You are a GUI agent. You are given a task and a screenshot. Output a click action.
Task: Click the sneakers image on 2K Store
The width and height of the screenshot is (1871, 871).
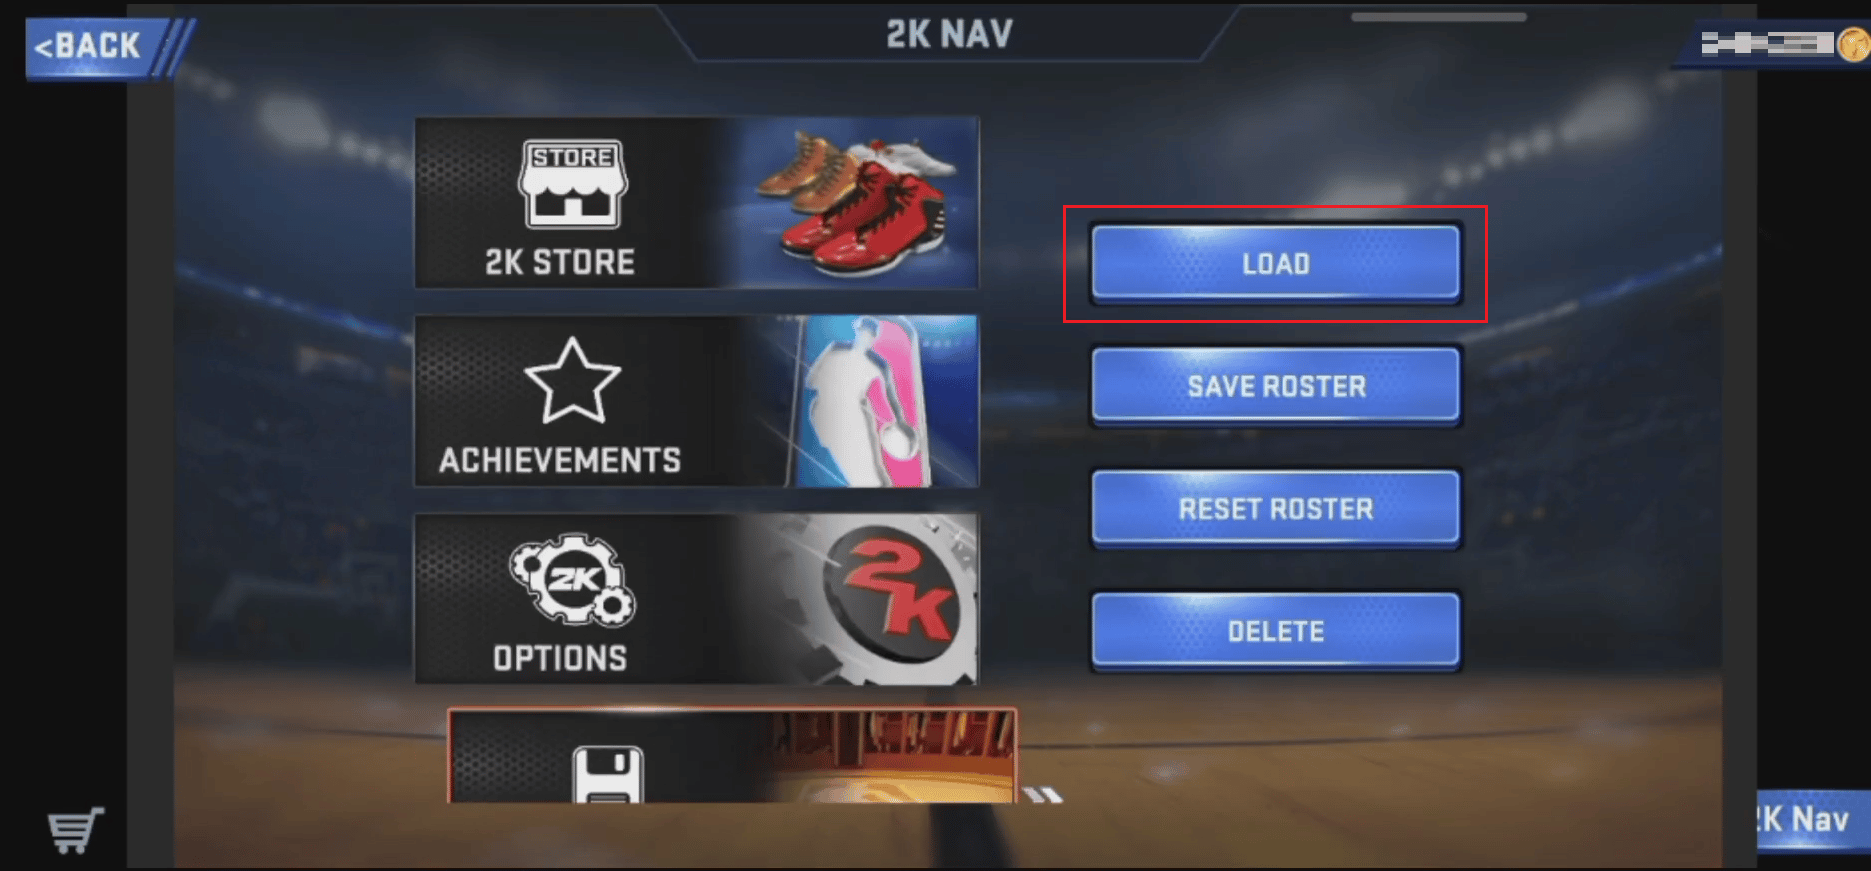coord(856,204)
